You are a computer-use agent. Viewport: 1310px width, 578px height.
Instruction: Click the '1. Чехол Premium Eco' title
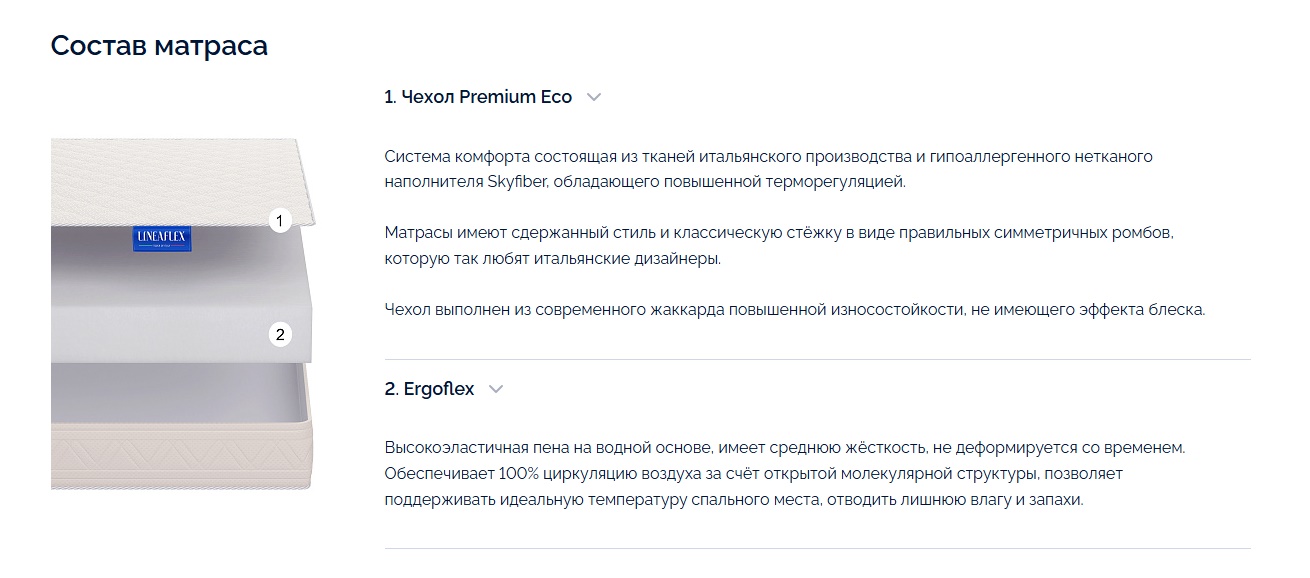pyautogui.click(x=478, y=97)
